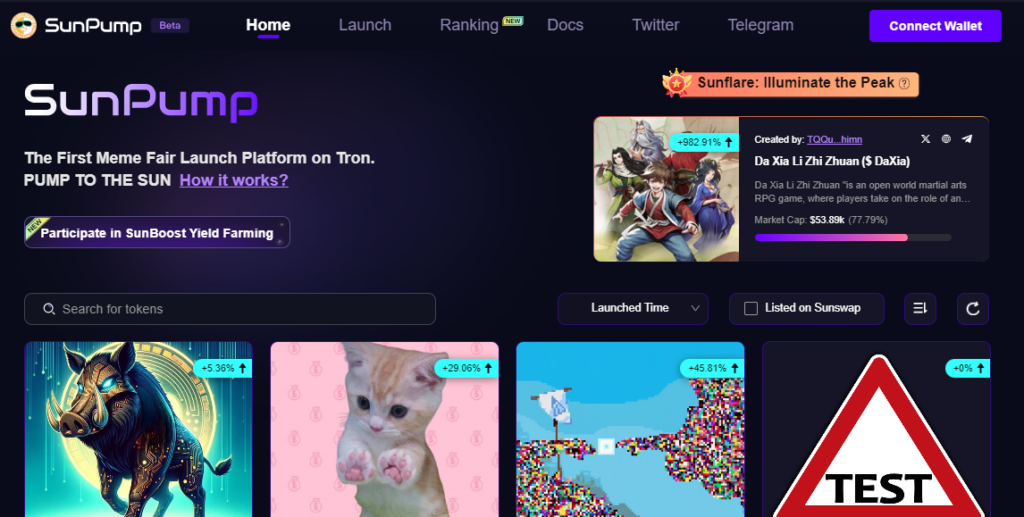The height and width of the screenshot is (517, 1024).
Task: Open the Docs navigation item
Action: (x=565, y=25)
